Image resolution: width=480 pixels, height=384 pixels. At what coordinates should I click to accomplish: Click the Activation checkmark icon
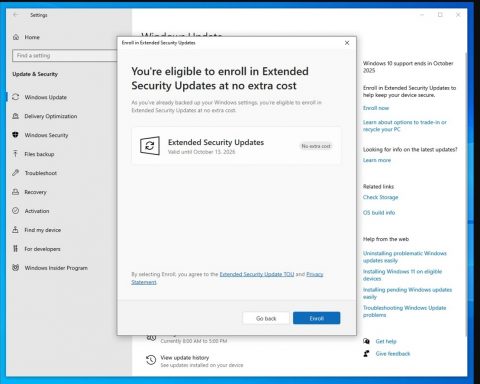[16, 211]
